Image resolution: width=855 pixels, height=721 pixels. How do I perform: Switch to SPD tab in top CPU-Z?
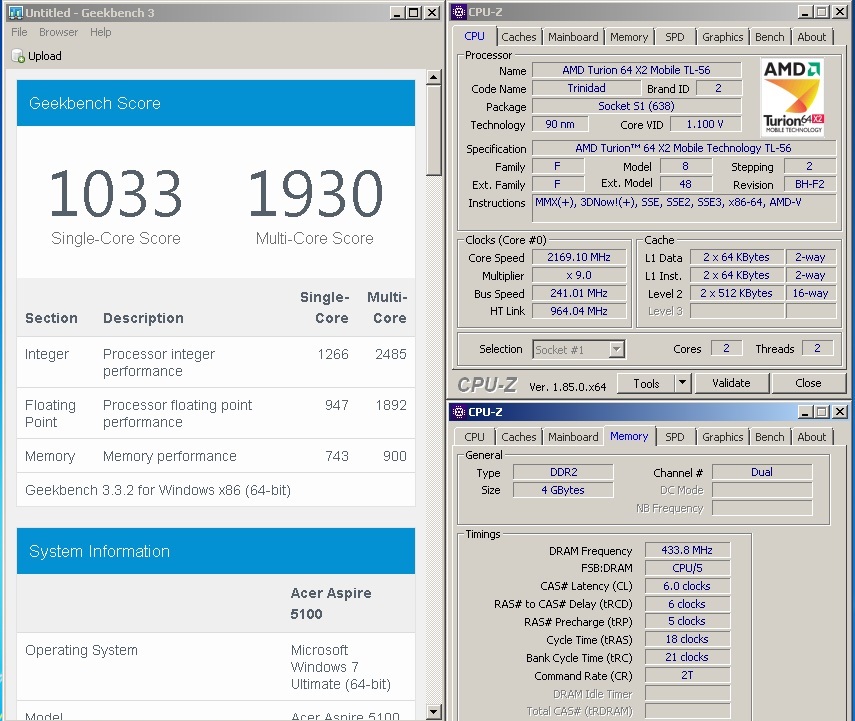(675, 37)
